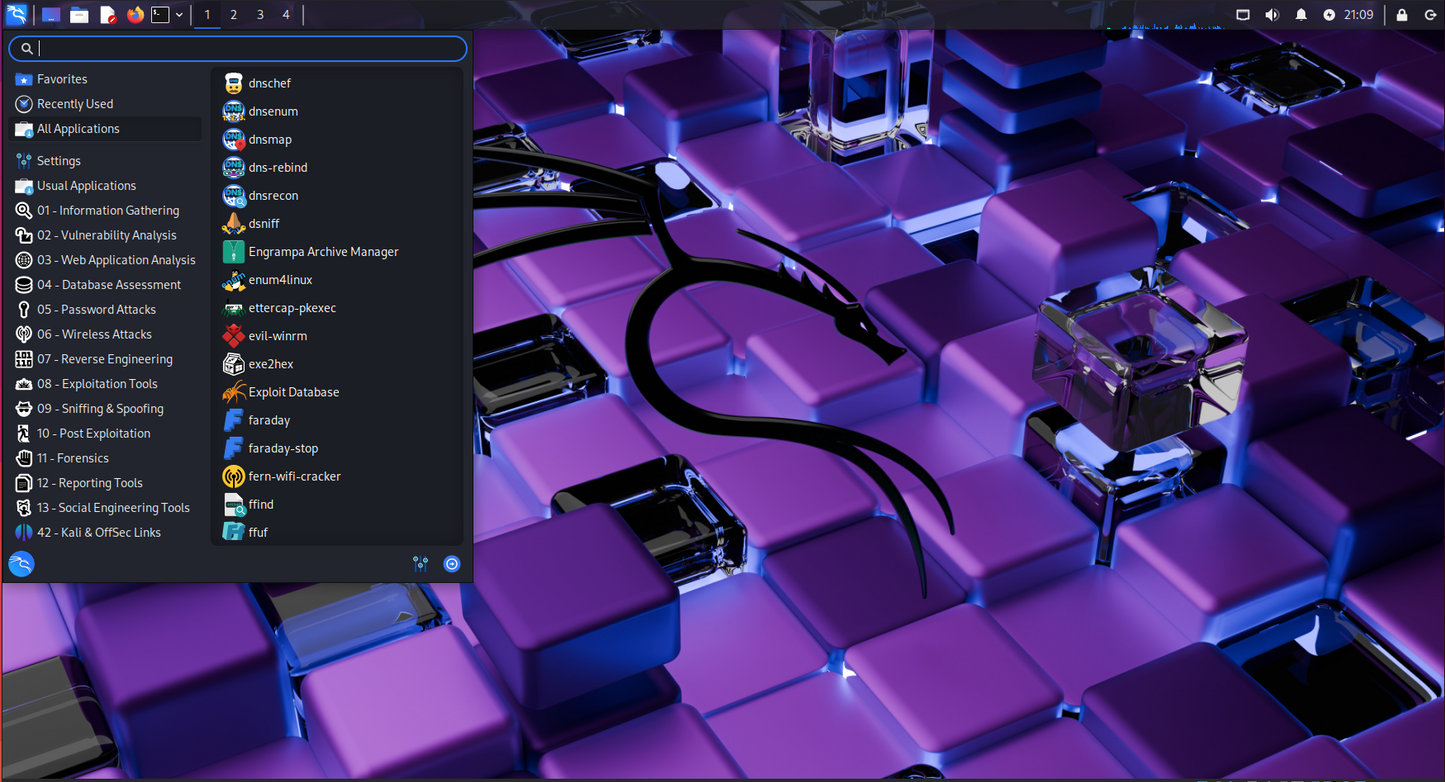
Task: Open 12 - Reporting Tools category
Action: [x=105, y=483]
